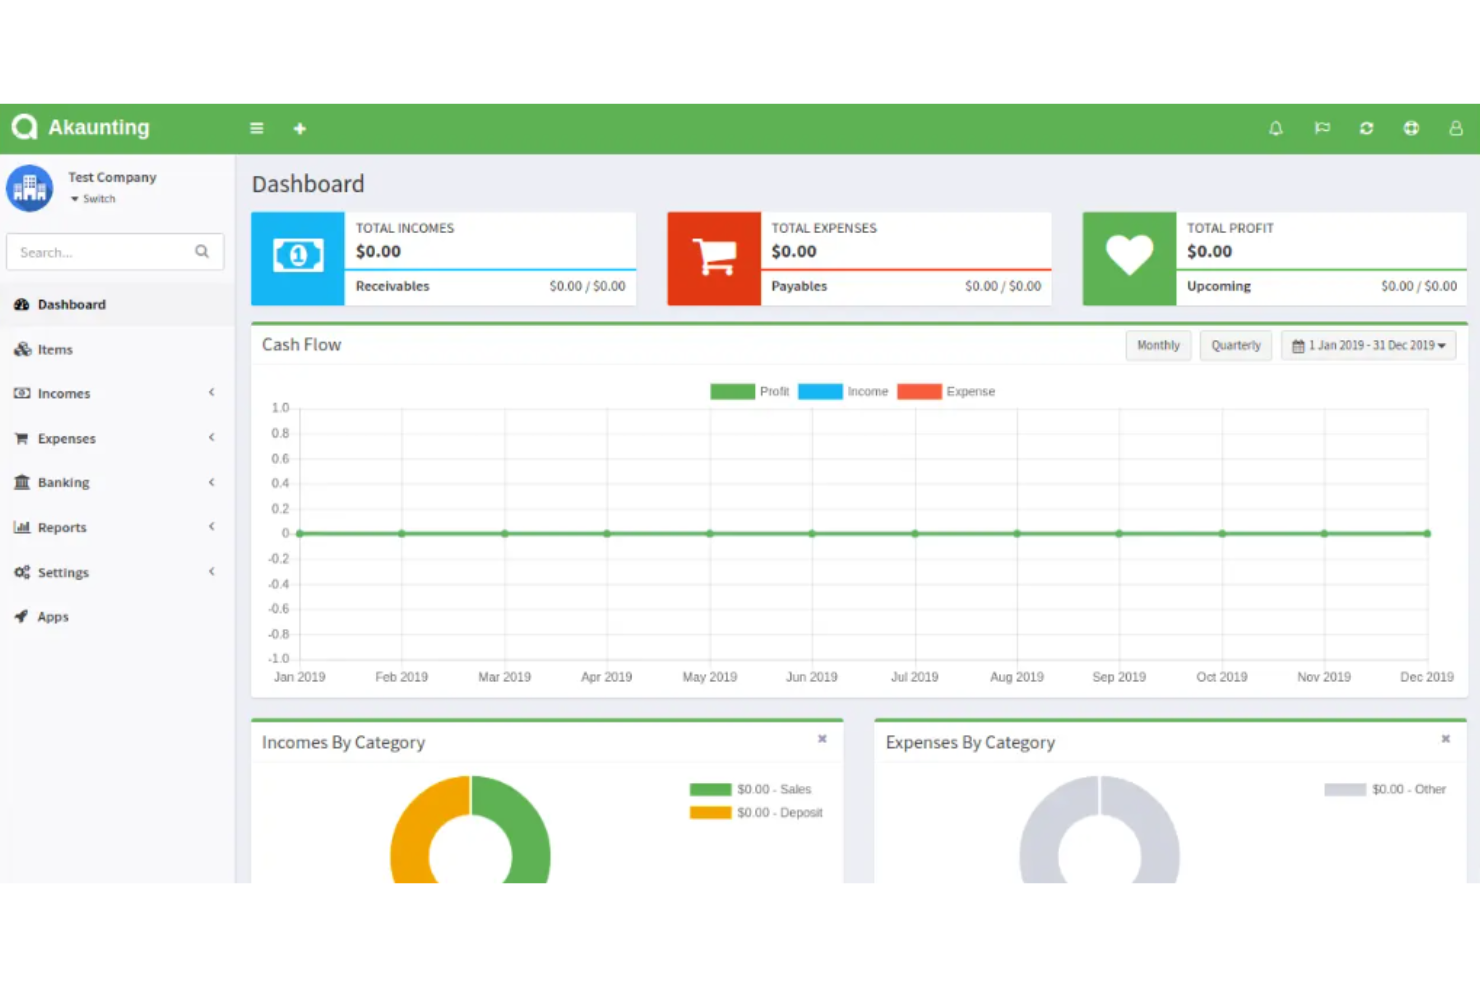The image size is (1480, 987).
Task: Expand the Incomes sidebar menu
Action: click(64, 394)
